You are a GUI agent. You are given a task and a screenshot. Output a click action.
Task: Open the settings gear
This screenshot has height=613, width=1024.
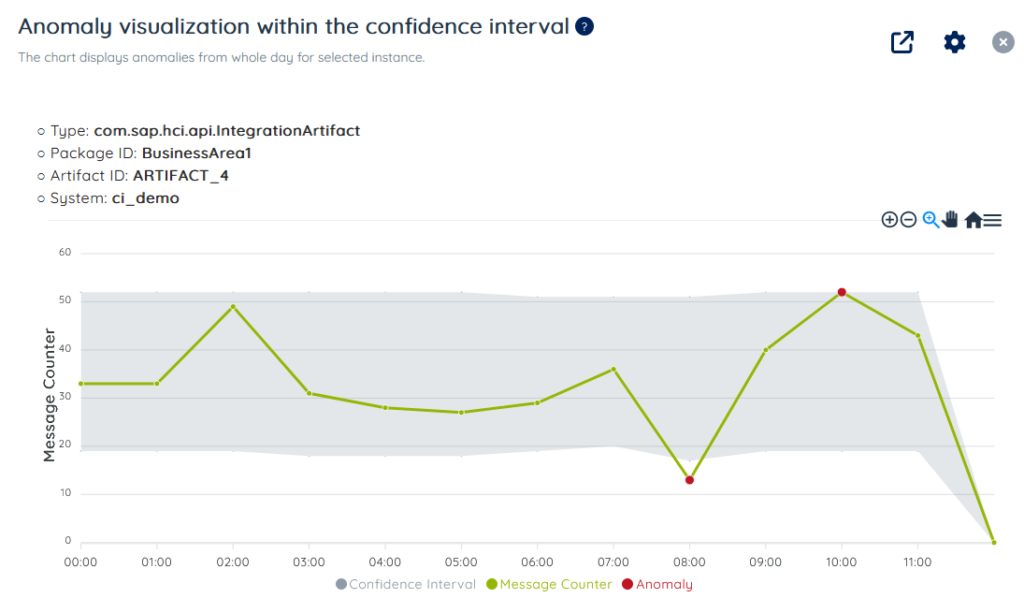955,42
